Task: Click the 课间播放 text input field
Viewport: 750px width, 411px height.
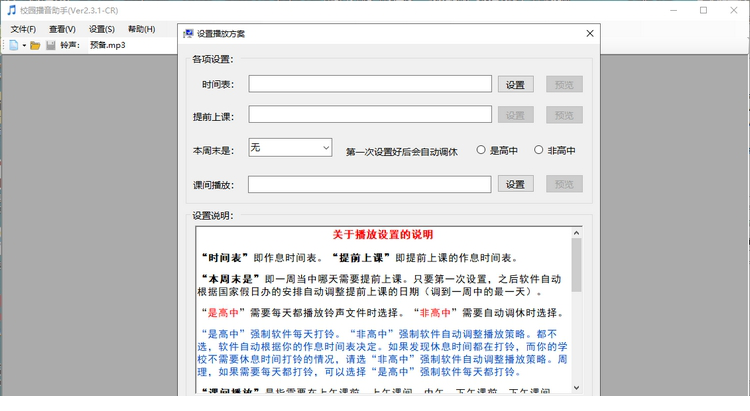Action: pos(370,184)
